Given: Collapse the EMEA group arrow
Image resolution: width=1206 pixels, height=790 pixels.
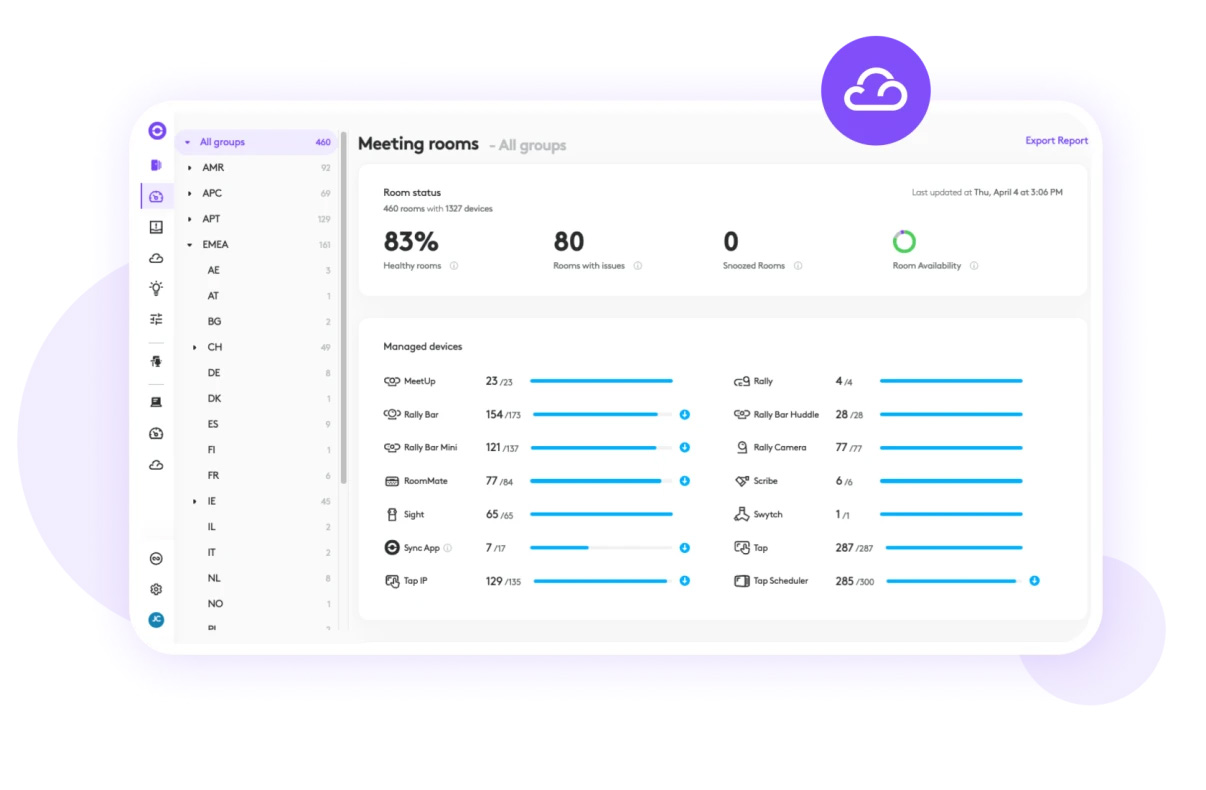Looking at the screenshot, I should pos(190,245).
